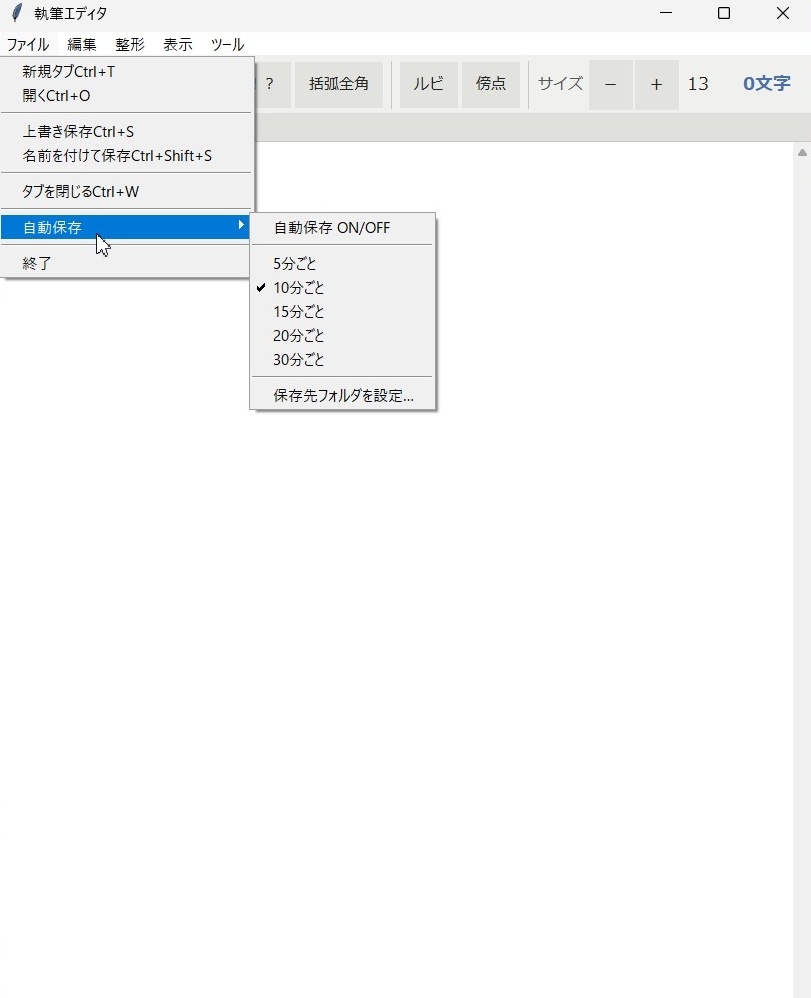Click 終了 to exit the editor
Image resolution: width=811 pixels, height=998 pixels.
(x=37, y=264)
